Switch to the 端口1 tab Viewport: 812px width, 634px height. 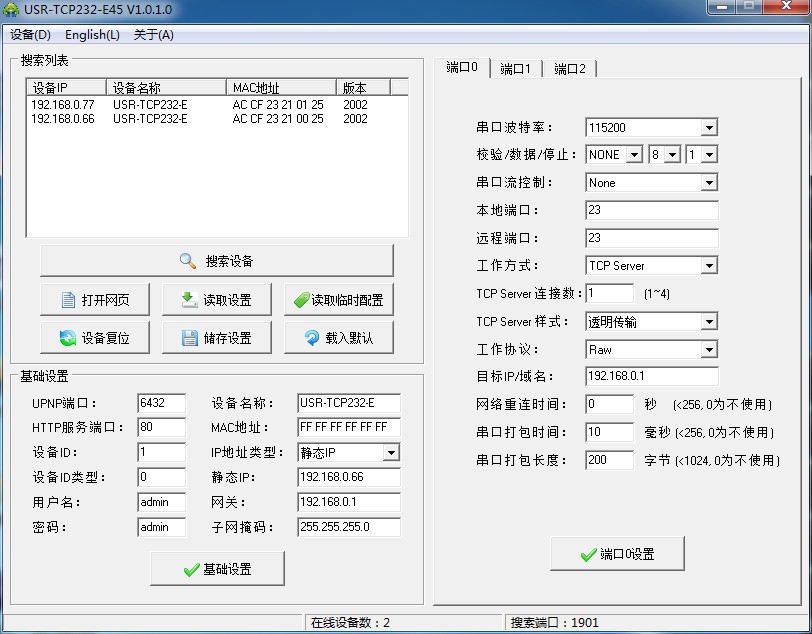point(515,69)
